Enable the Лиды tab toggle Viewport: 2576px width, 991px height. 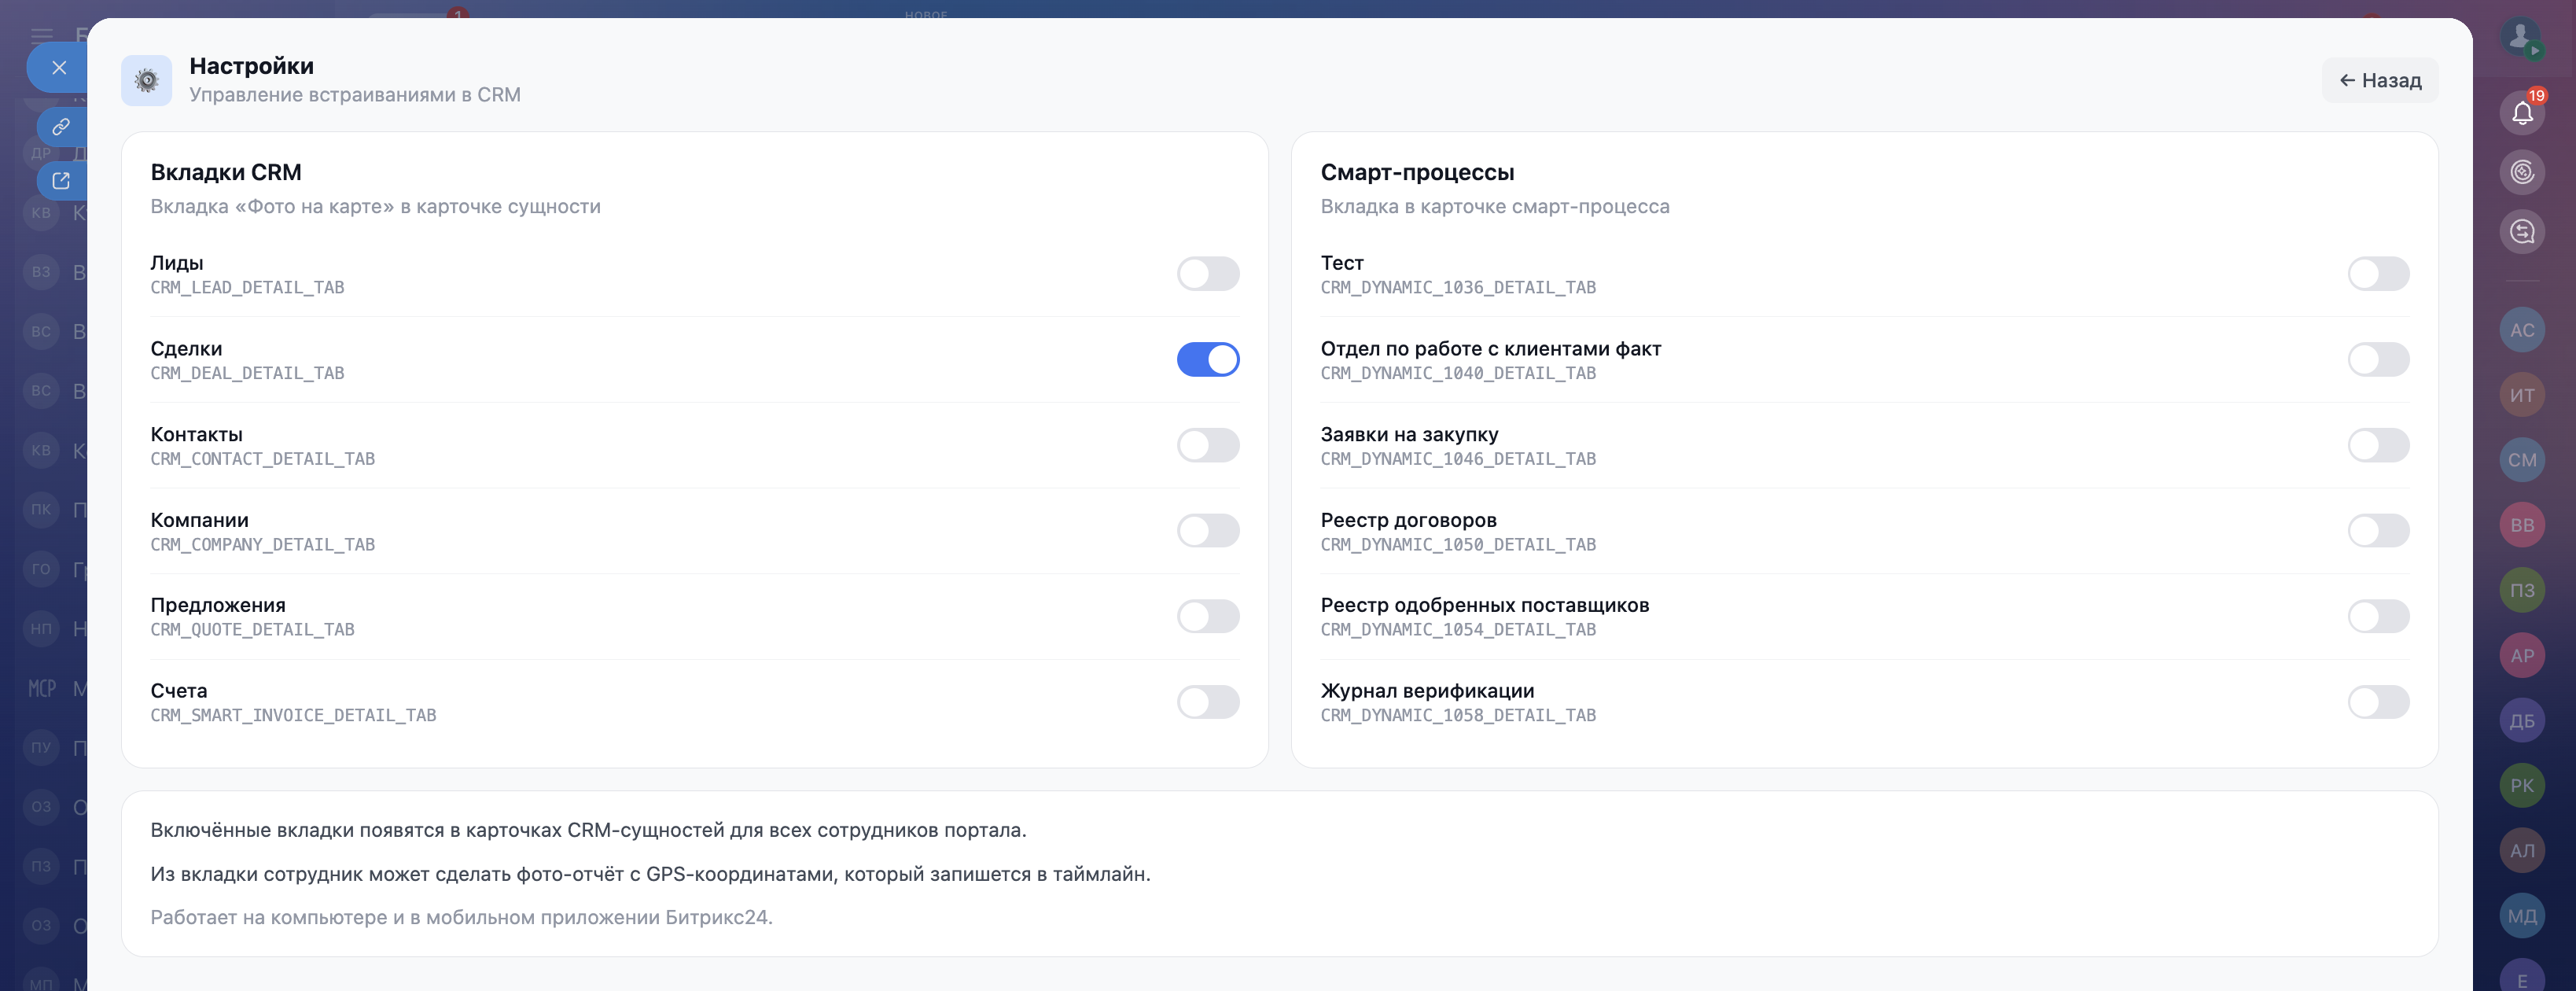[1207, 274]
